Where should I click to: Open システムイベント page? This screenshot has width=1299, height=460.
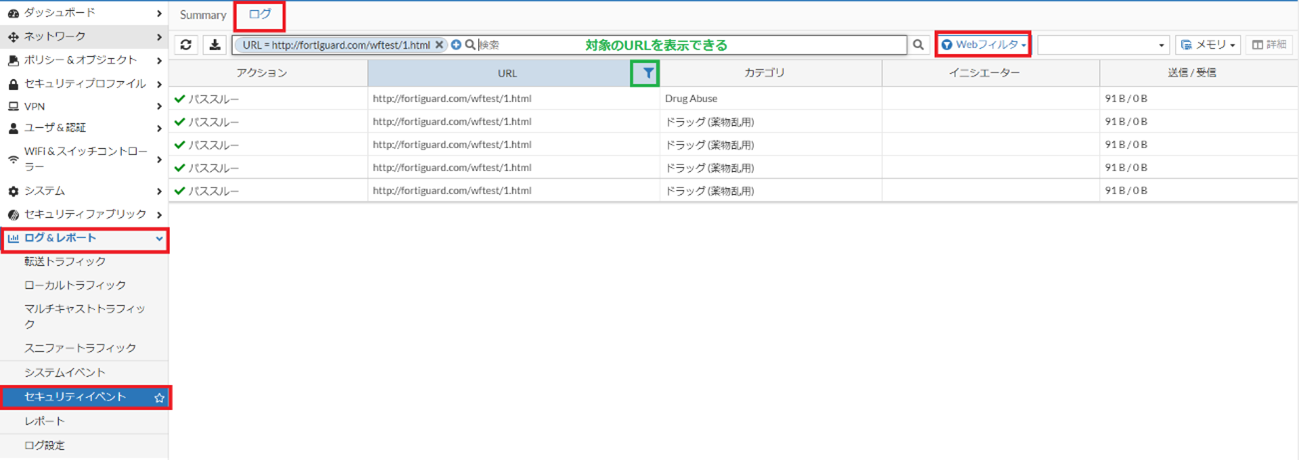(65, 372)
